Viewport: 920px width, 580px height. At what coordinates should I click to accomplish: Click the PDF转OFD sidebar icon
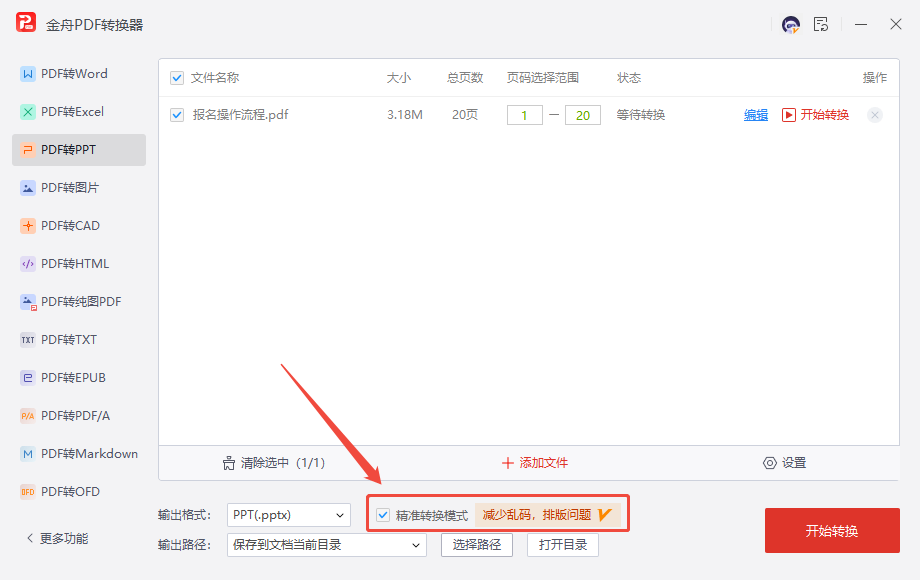(x=28, y=492)
